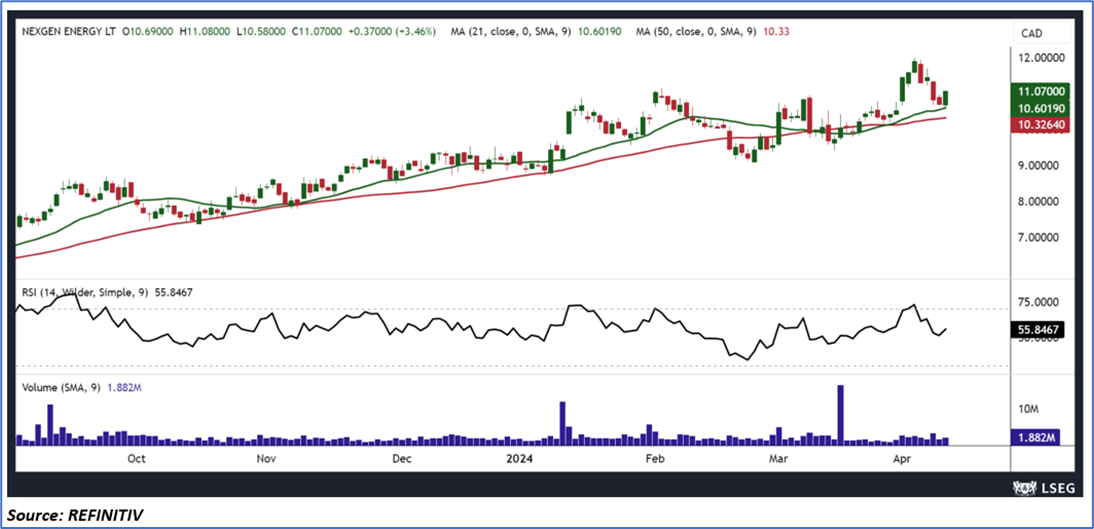Click the L10.58000 low price value
This screenshot has height=529, width=1094.
click(x=260, y=32)
